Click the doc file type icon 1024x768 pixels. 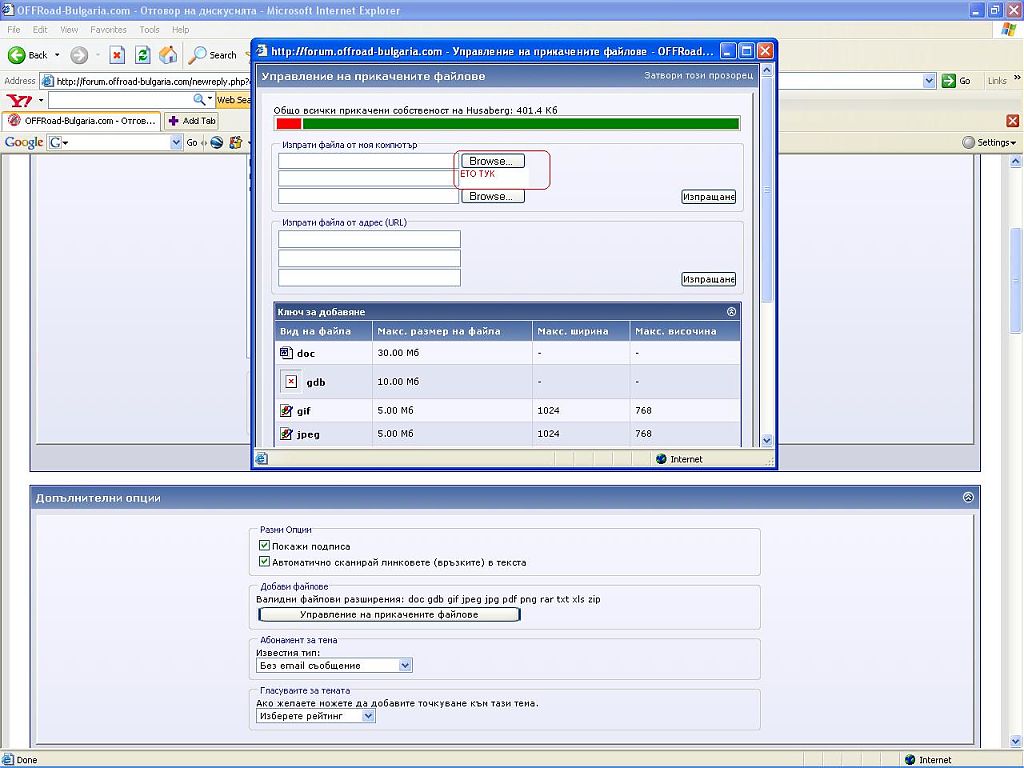click(x=285, y=353)
